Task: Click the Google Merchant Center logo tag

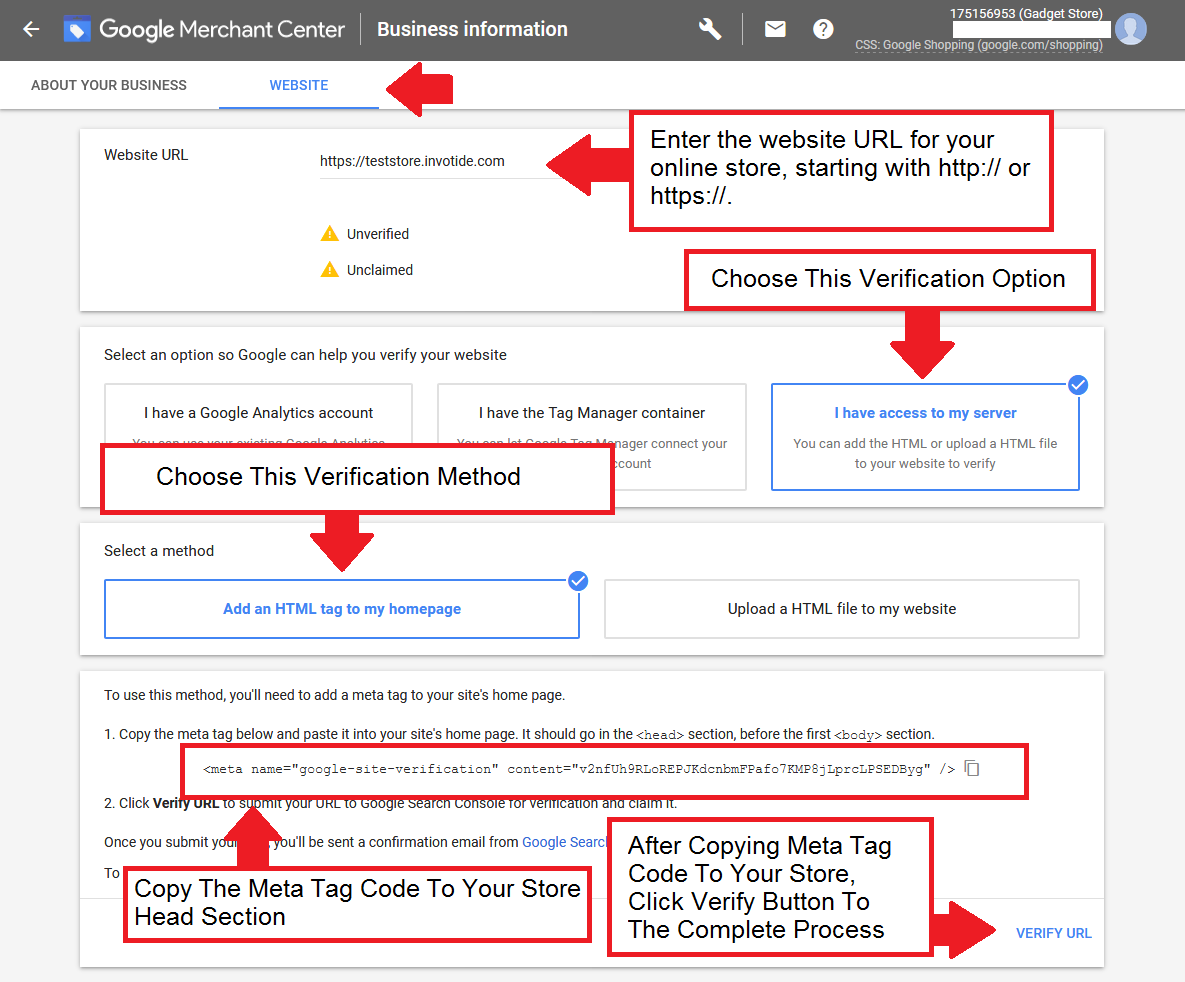Action: 77,30
